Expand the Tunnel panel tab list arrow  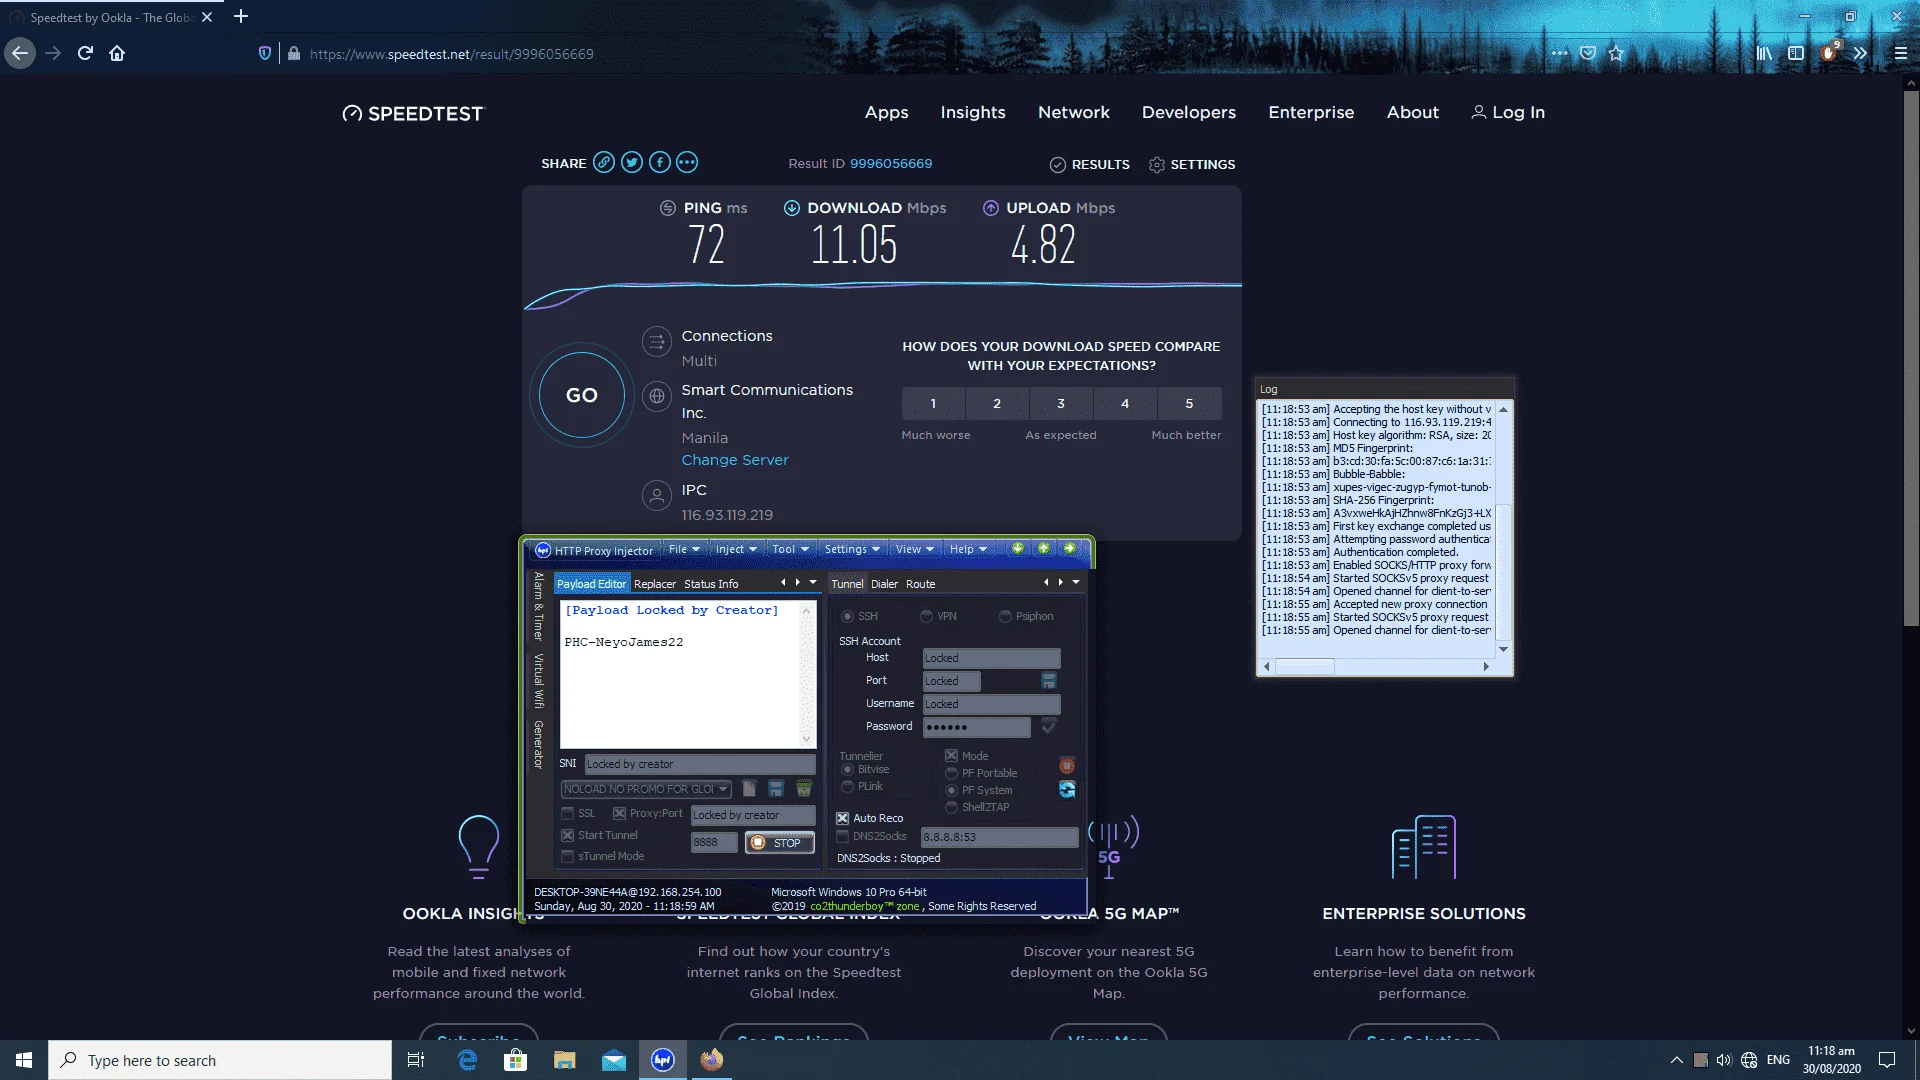1076,582
